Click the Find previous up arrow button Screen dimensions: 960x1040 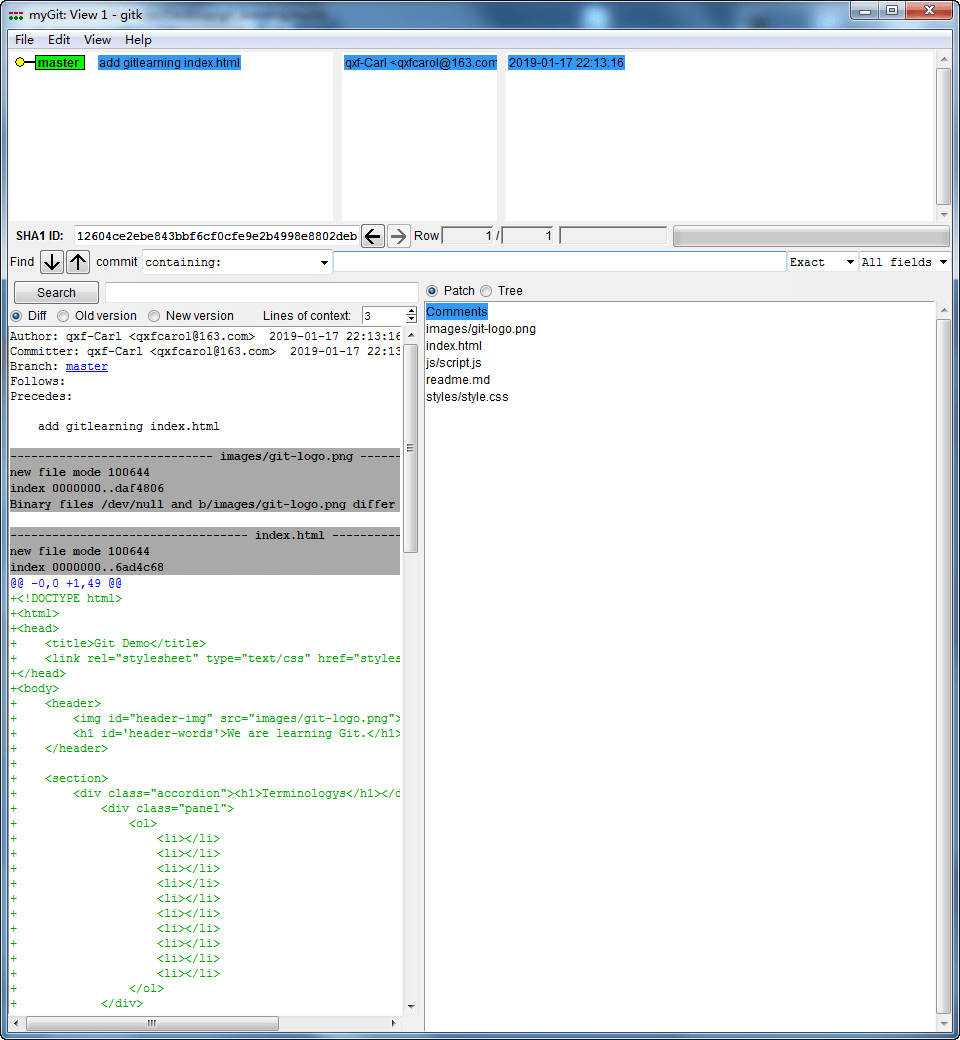(x=78, y=262)
